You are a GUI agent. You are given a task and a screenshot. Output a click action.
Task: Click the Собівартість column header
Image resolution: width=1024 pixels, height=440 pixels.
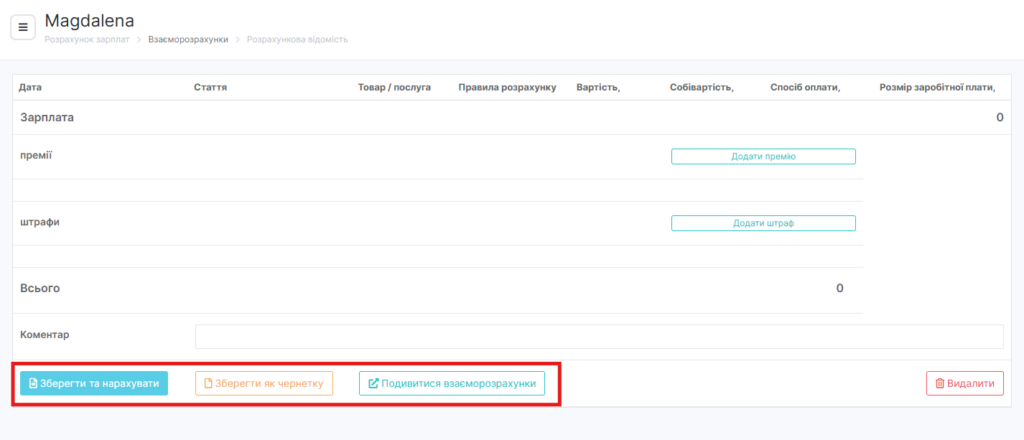(701, 88)
